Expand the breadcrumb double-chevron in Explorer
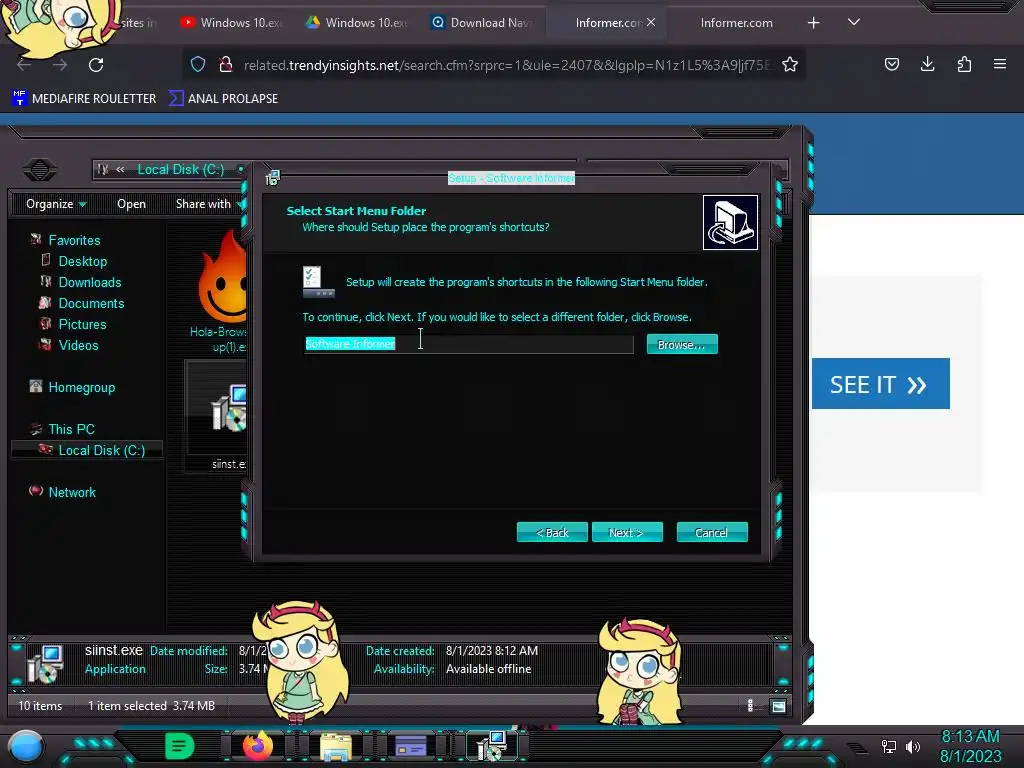Screen dimensions: 1024x768 pyautogui.click(x=120, y=169)
